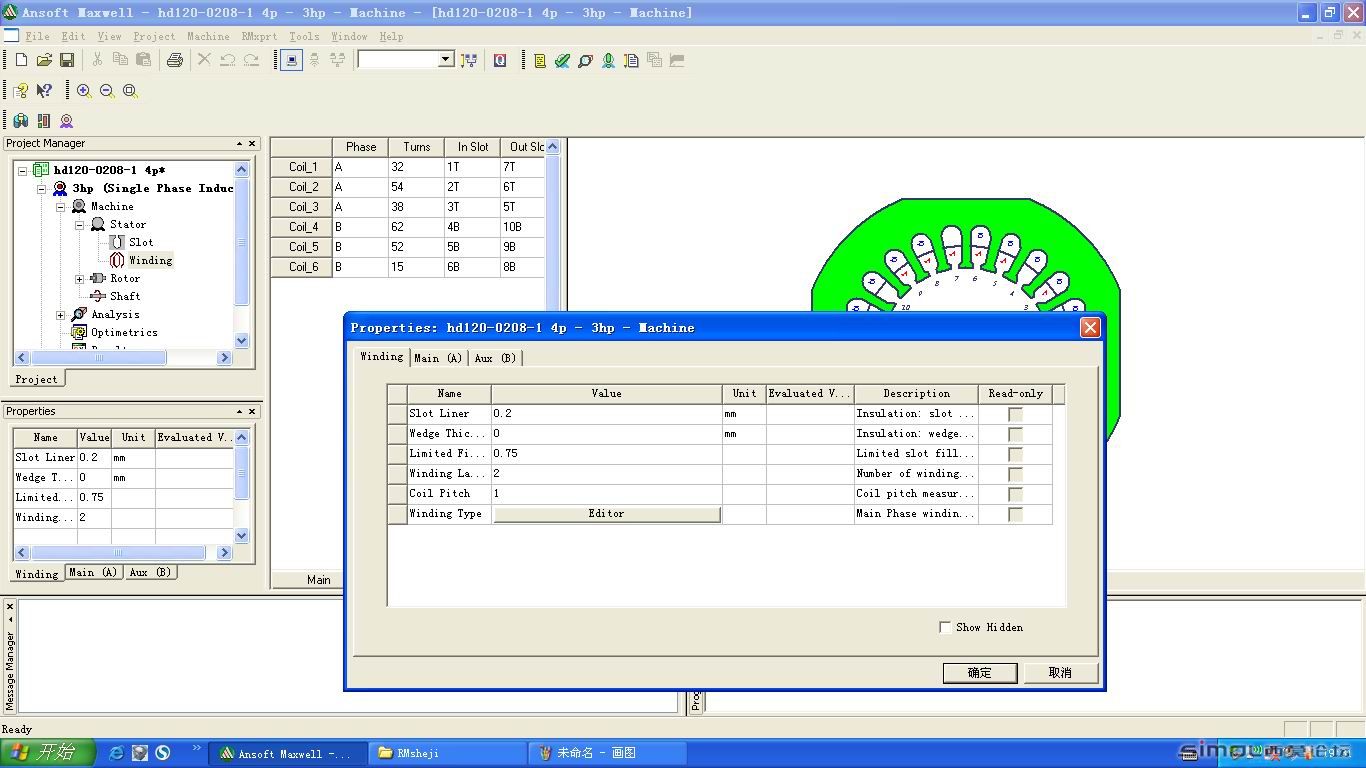The height and width of the screenshot is (768, 1366).
Task: Collapse the 3hp design tree node
Action: (42, 188)
